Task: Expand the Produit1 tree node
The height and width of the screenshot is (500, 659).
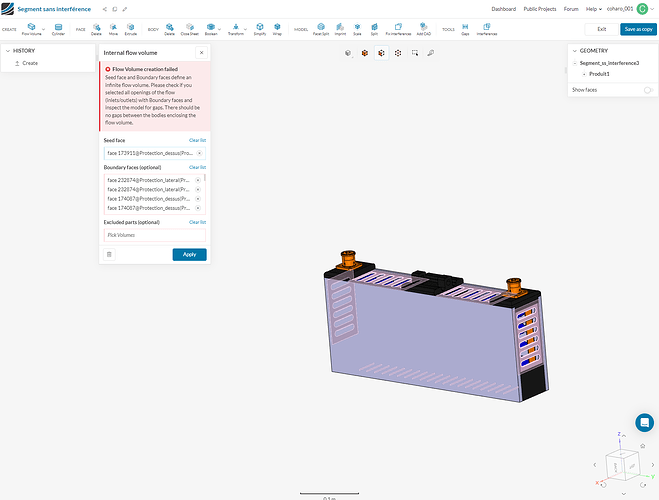Action: coord(584,74)
